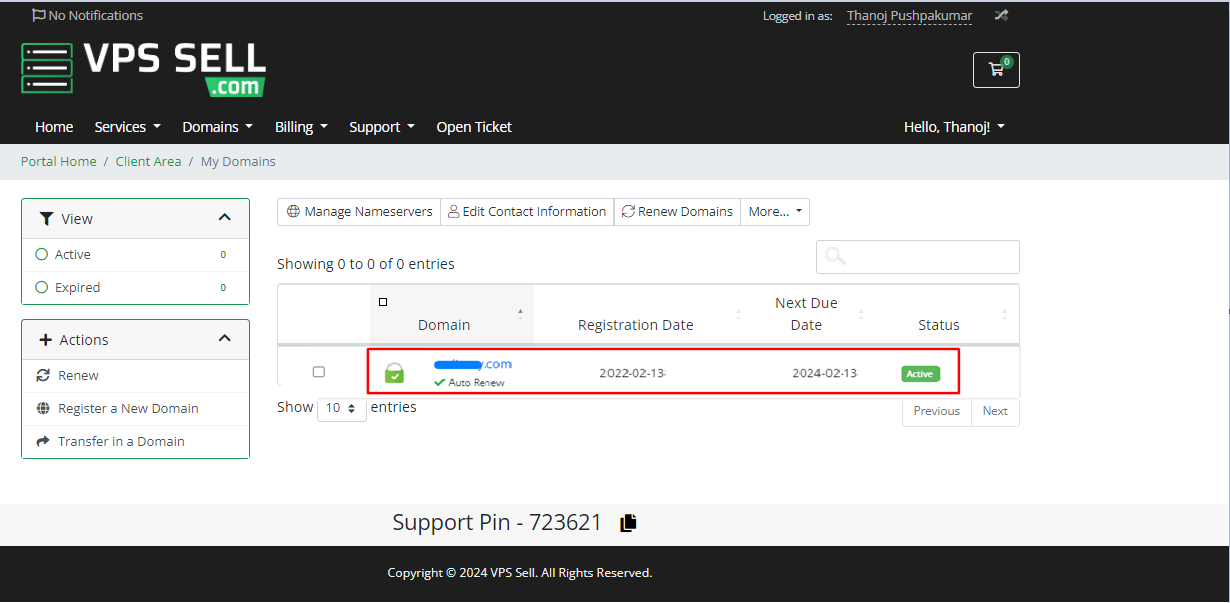Open the Portal Home breadcrumb

[59, 161]
